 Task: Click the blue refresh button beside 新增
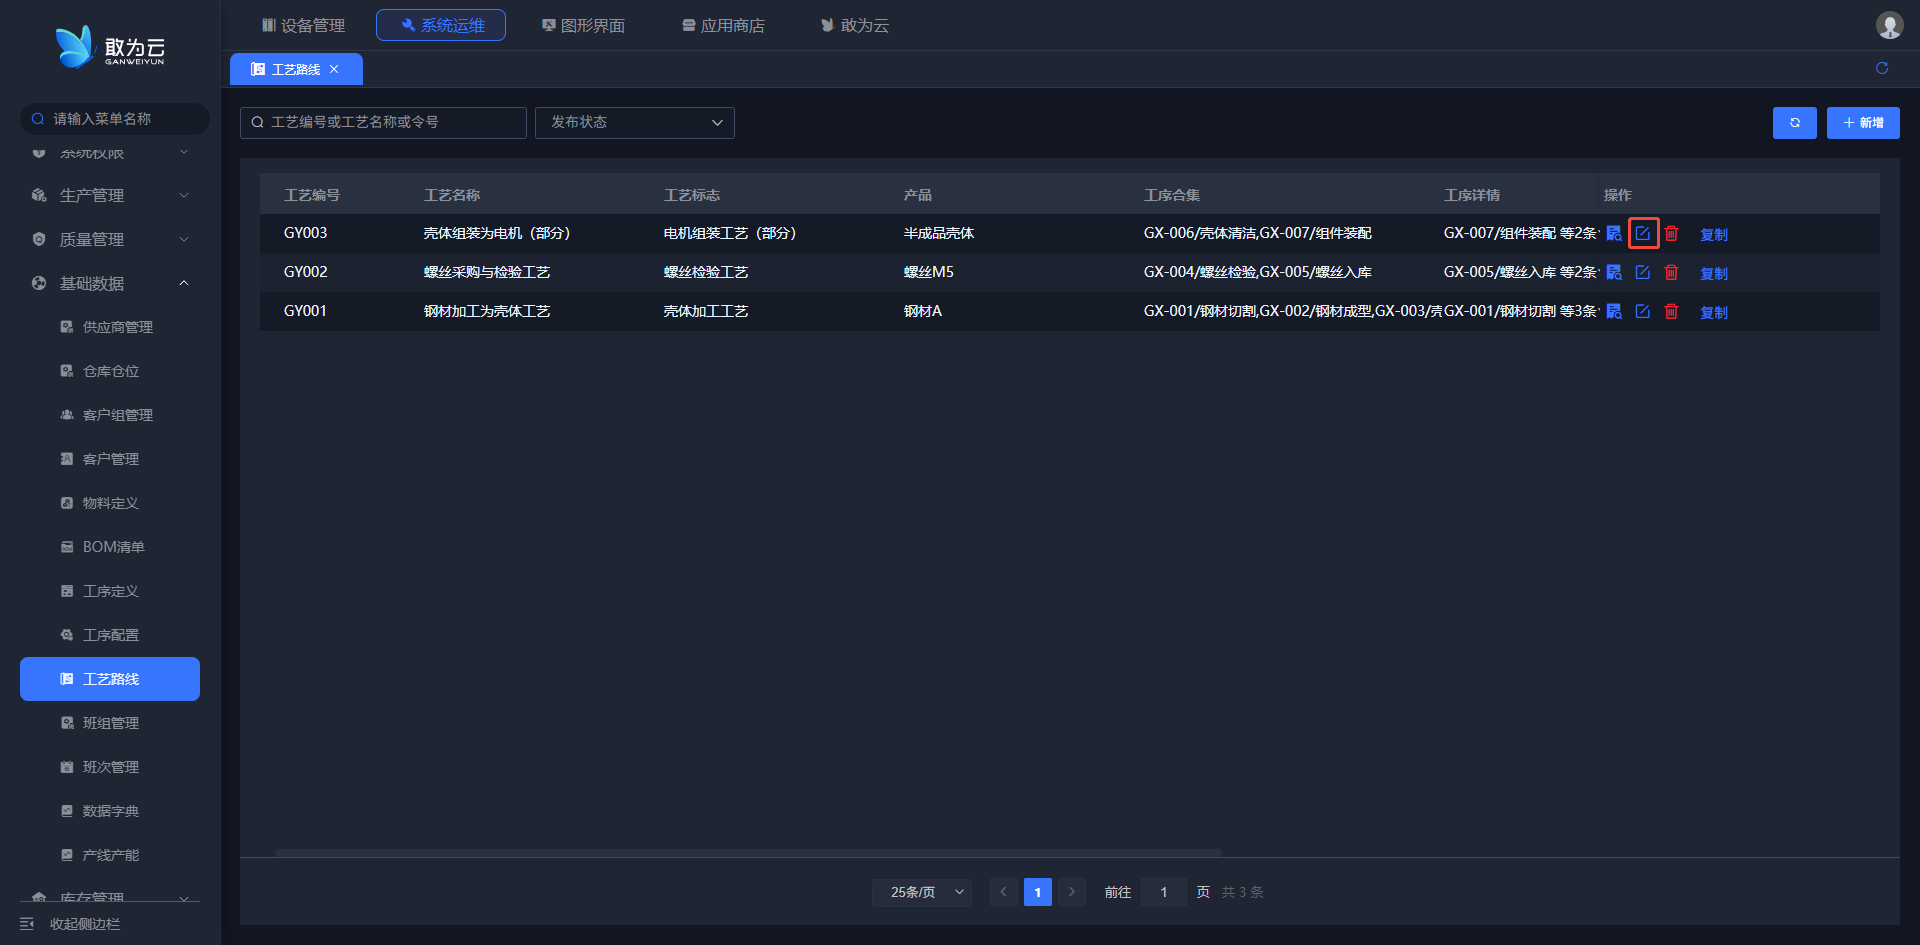(1794, 123)
